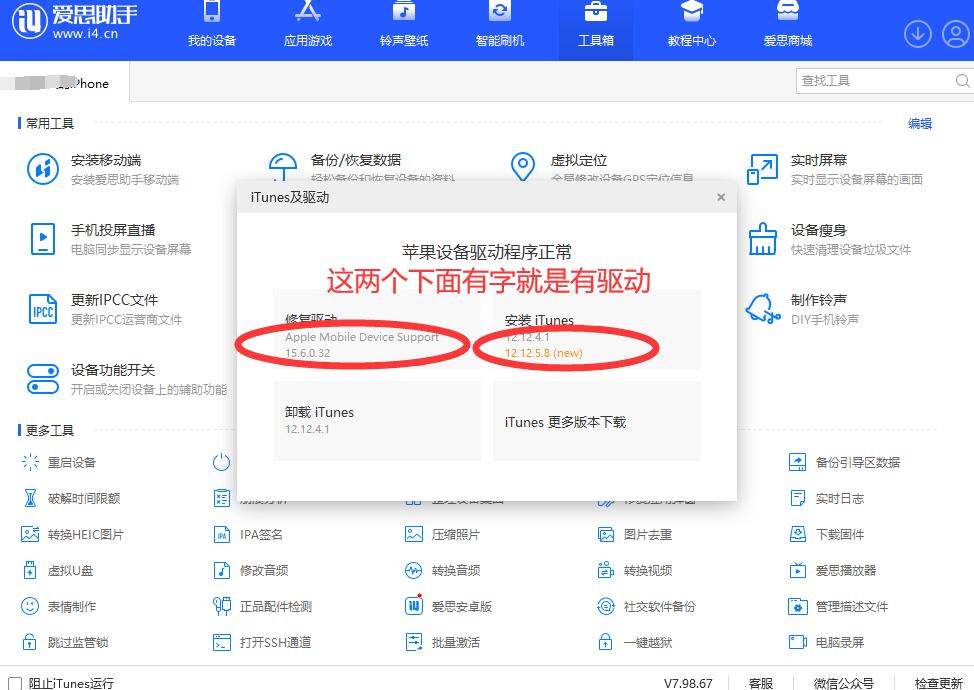Open 安装移动端 tool icon
The image size is (974, 690).
click(43, 169)
